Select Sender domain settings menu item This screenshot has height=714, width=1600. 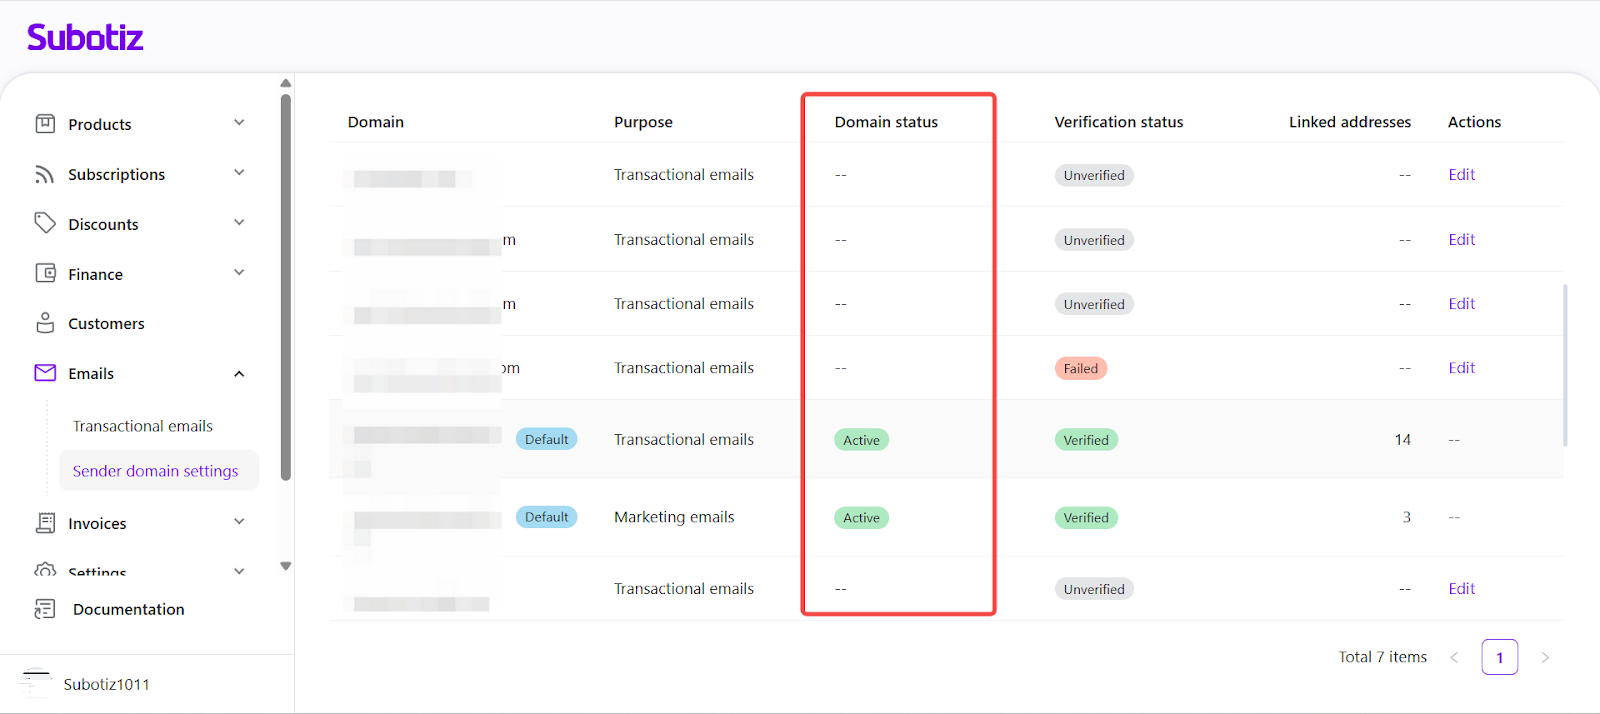tap(155, 471)
